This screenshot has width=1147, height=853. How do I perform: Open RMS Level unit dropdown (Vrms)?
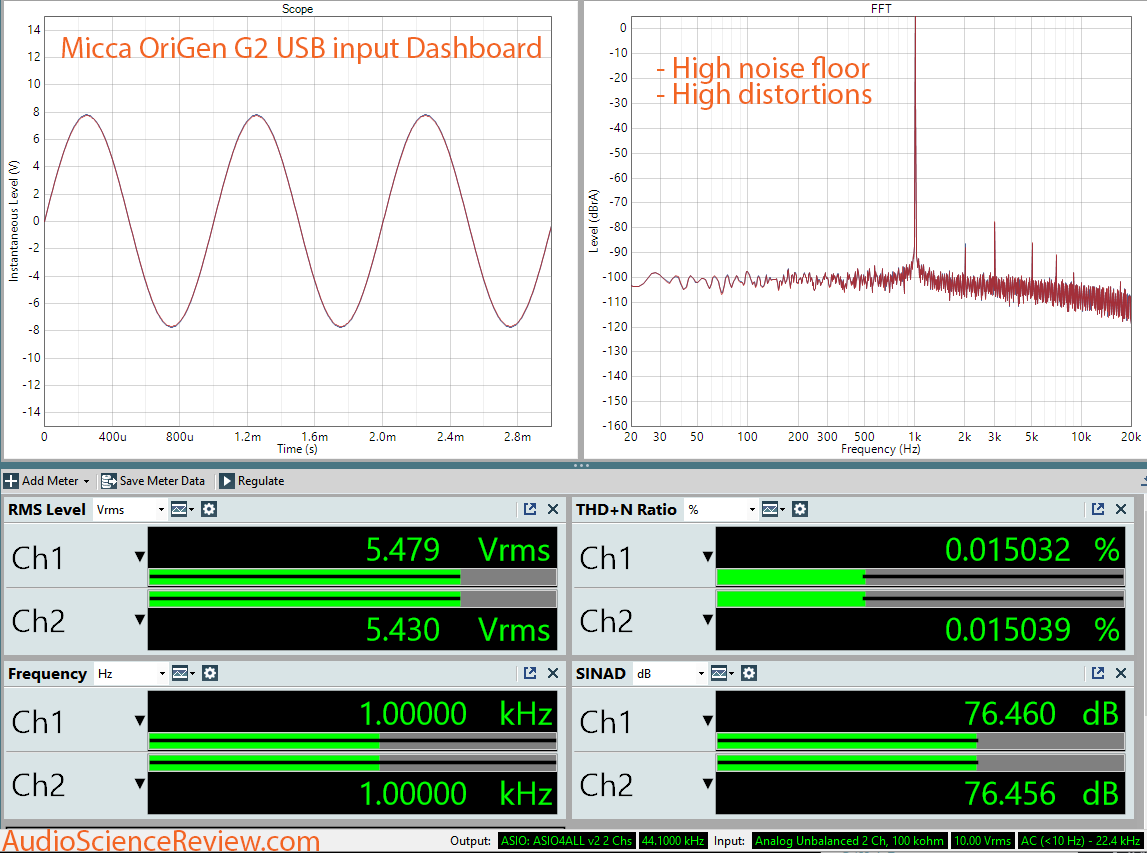pyautogui.click(x=129, y=509)
